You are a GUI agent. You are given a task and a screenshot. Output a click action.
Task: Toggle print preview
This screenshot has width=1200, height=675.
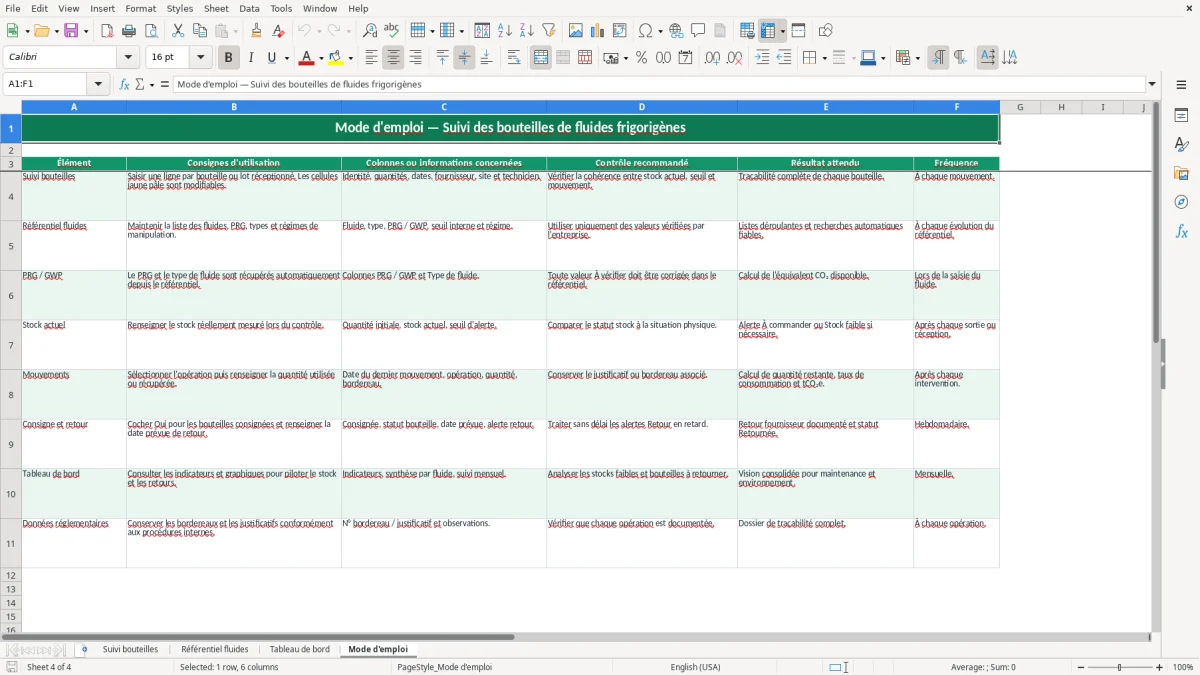151,31
